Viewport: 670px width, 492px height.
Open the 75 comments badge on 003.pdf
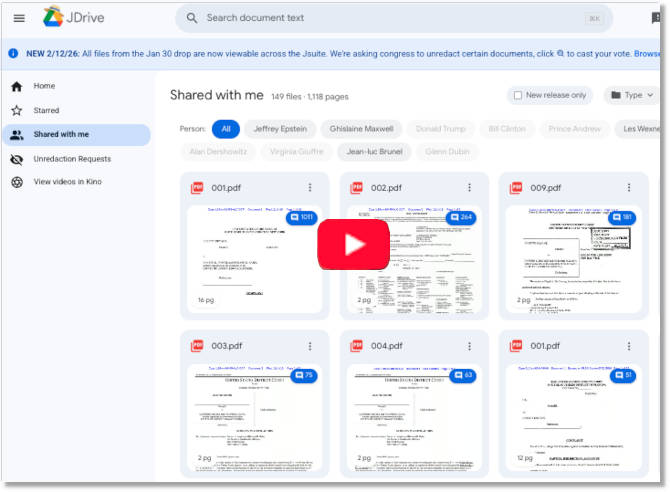point(304,376)
